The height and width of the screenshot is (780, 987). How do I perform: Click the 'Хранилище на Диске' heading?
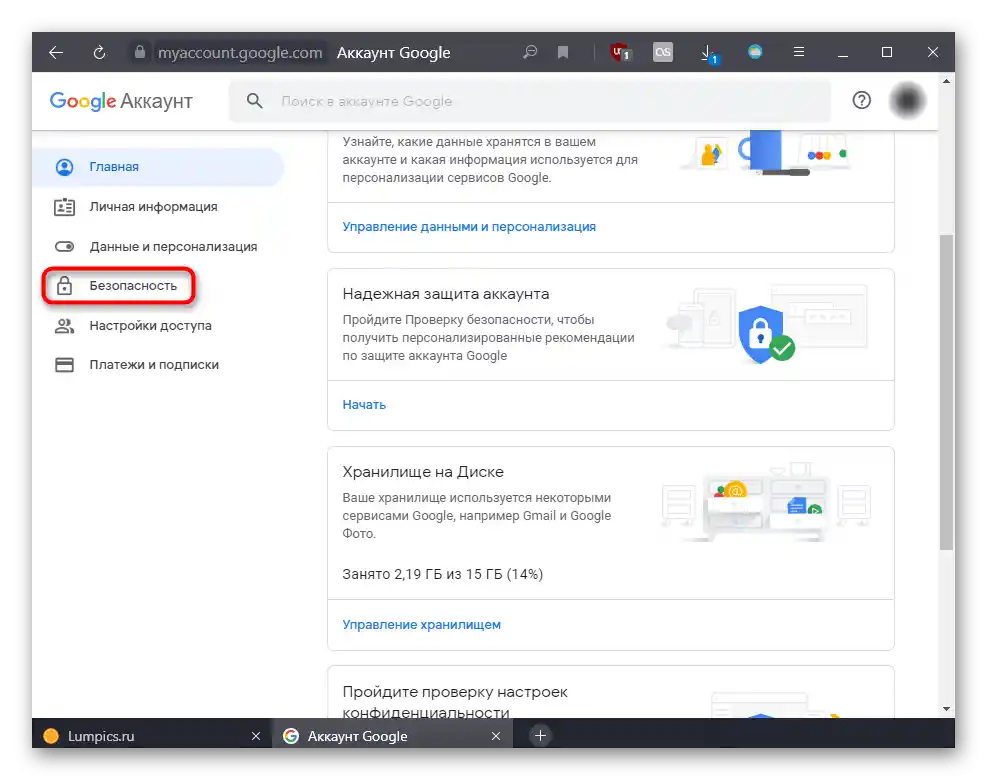click(x=423, y=472)
